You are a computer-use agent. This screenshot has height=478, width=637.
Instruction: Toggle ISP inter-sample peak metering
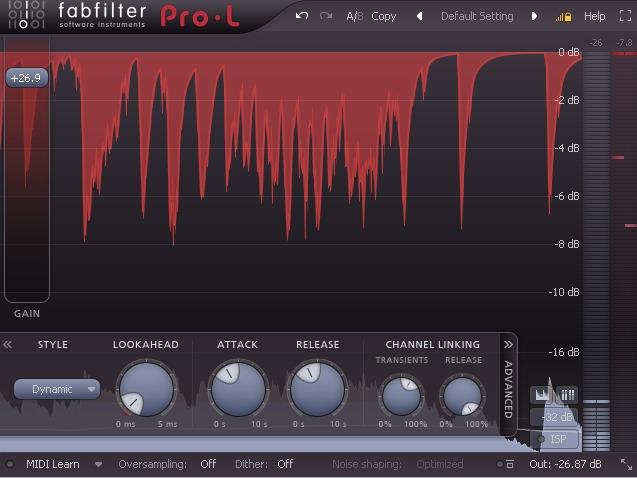click(555, 439)
